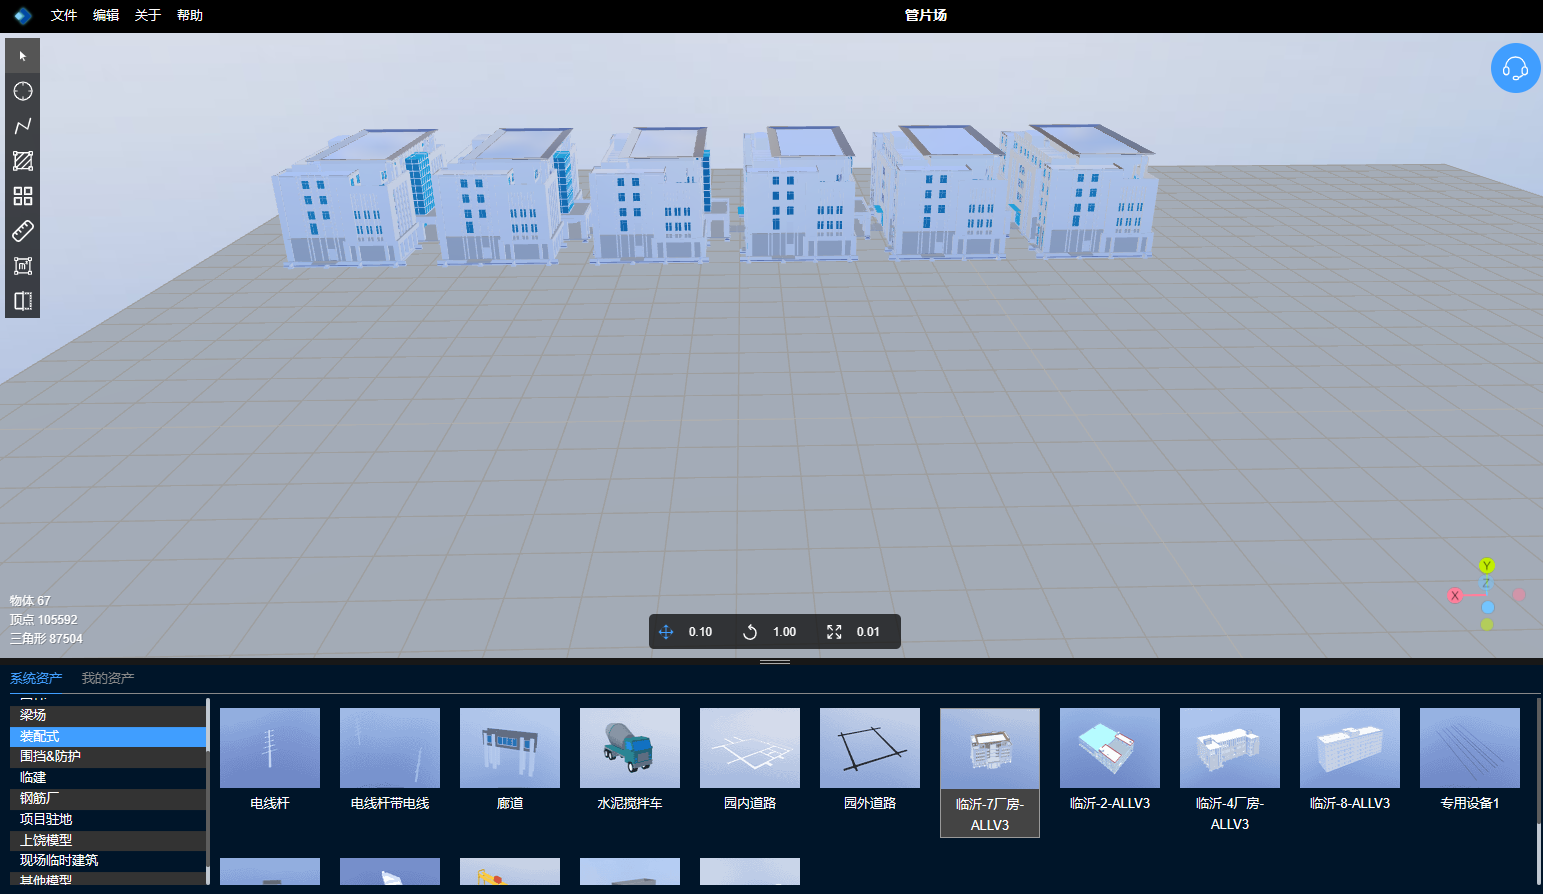Pick the 廊道 asset thumbnail
This screenshot has width=1543, height=894.
pyautogui.click(x=510, y=748)
